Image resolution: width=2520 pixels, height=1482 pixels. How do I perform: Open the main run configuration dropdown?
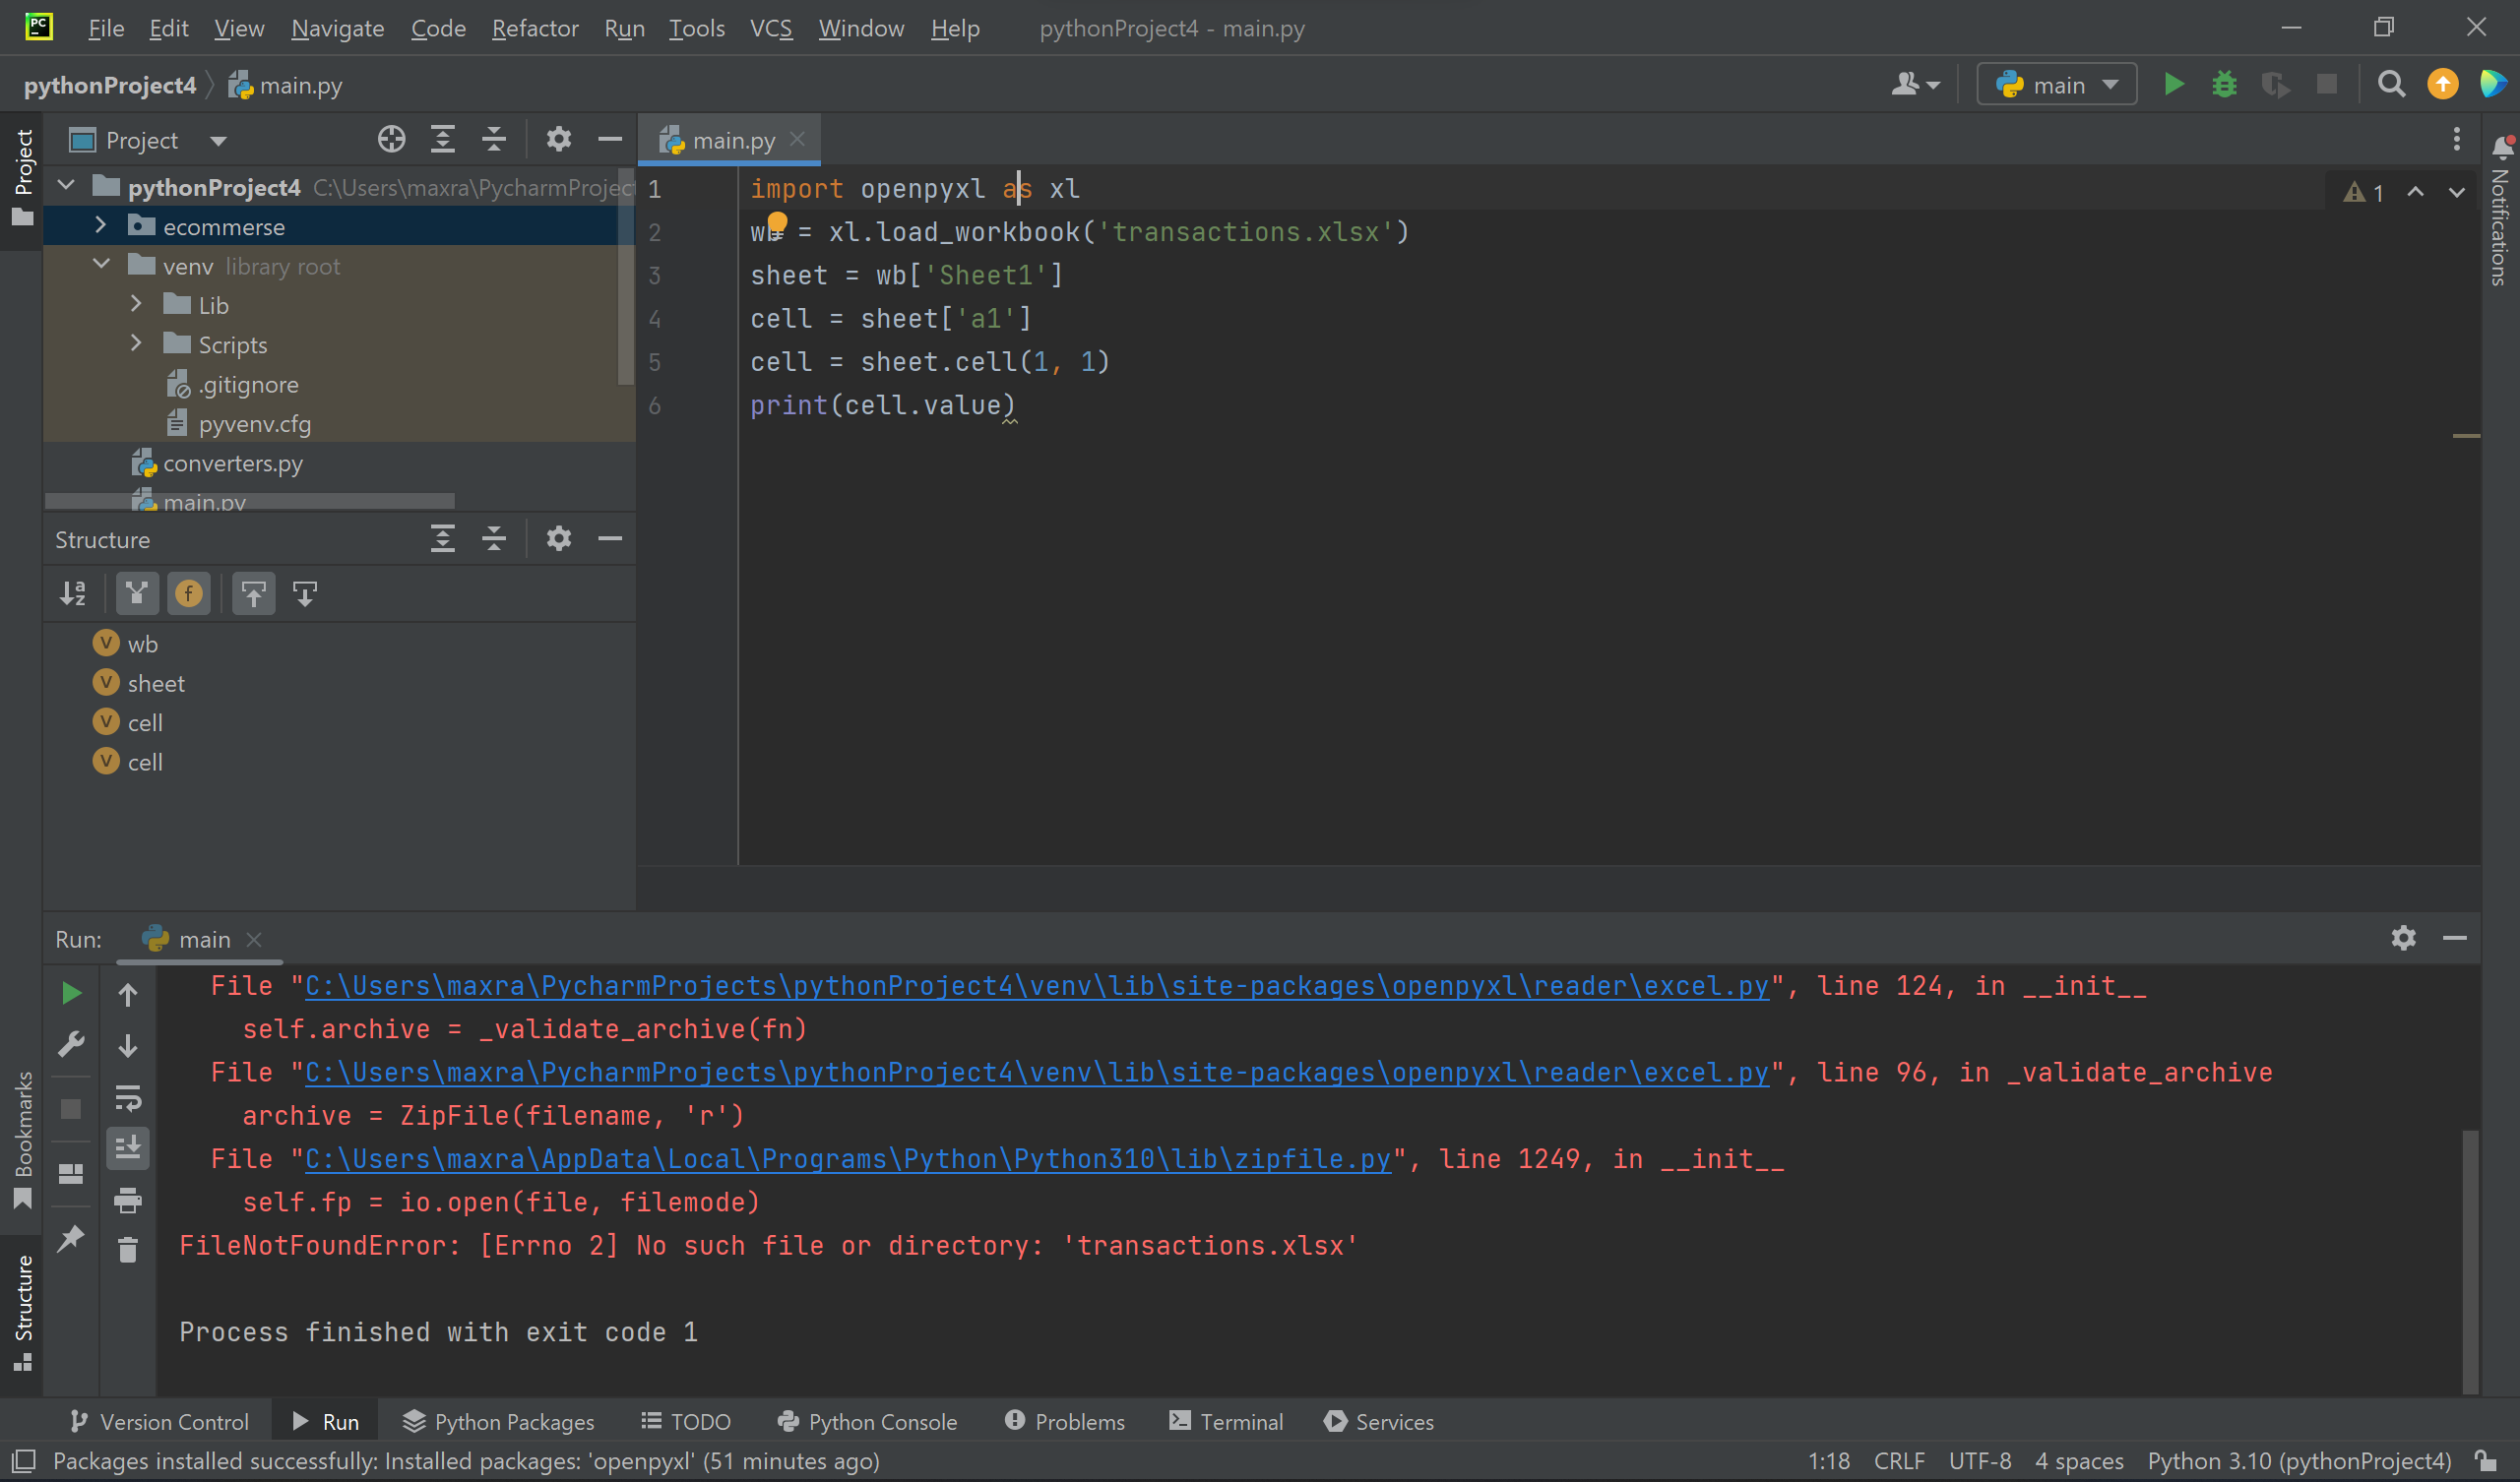point(2056,84)
